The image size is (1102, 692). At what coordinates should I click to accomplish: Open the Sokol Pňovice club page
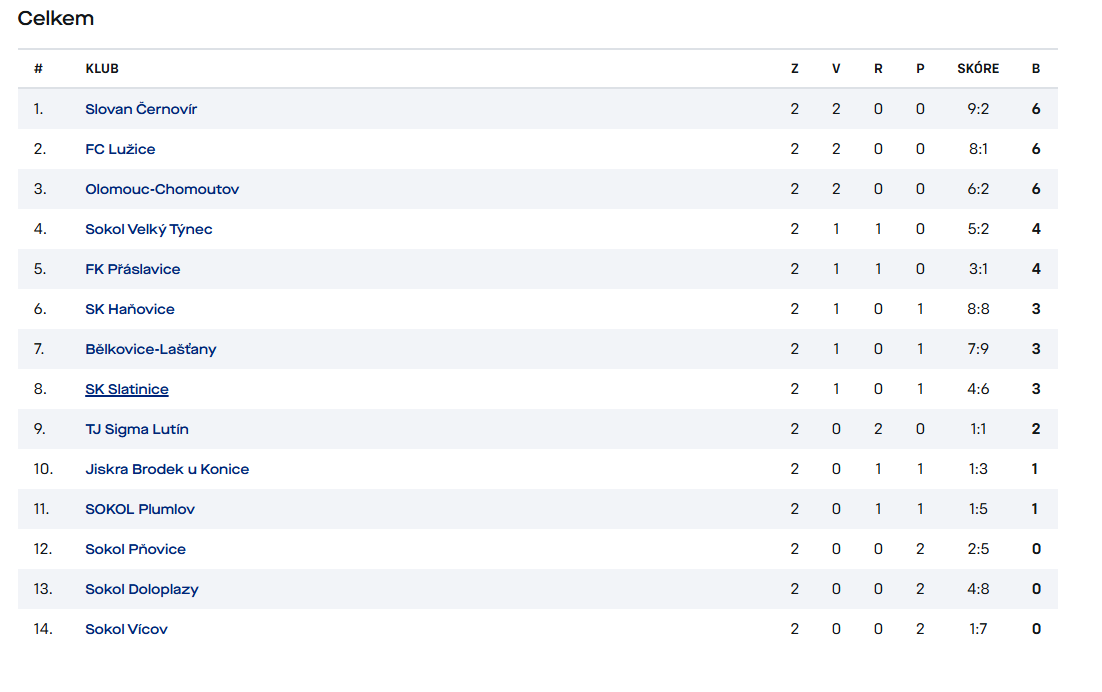pos(135,549)
